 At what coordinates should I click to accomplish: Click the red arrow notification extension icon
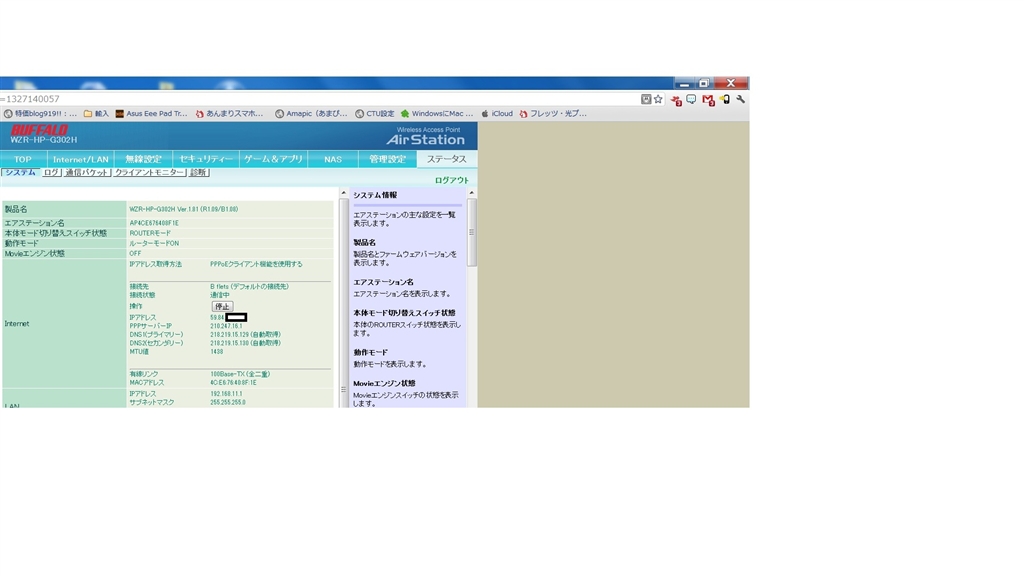676,100
